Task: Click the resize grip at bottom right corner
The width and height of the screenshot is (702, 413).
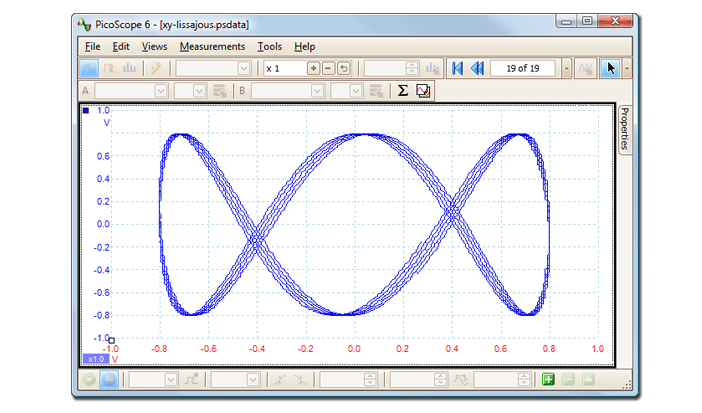Action: pyautogui.click(x=627, y=384)
